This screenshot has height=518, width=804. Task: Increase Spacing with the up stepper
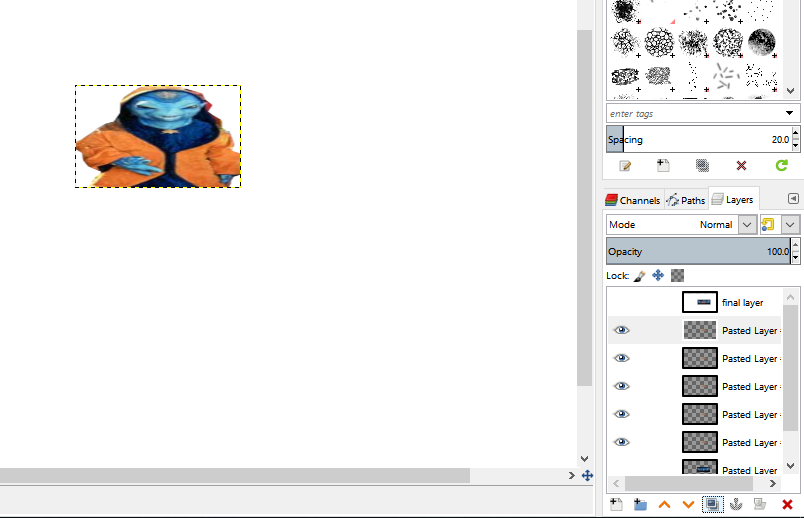tap(795, 134)
